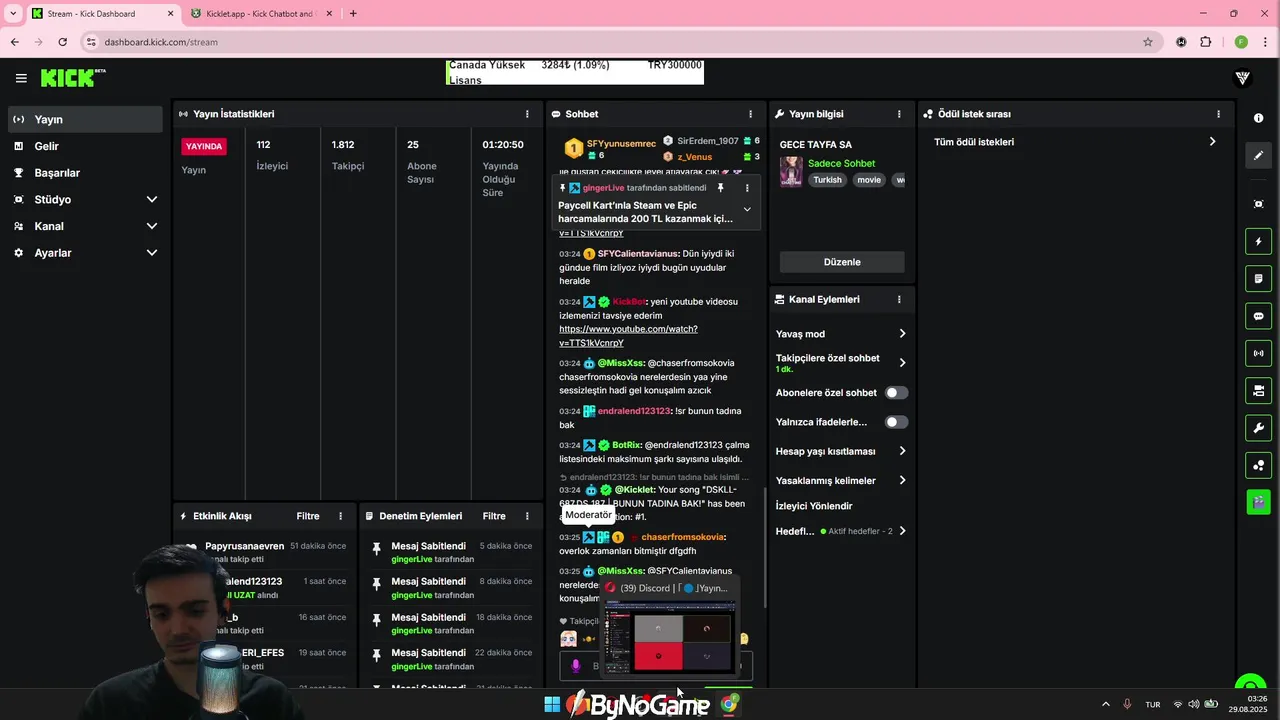Screen dimensions: 1280x720
Task: Click the camera list icon in right sidebar
Action: (1258, 390)
